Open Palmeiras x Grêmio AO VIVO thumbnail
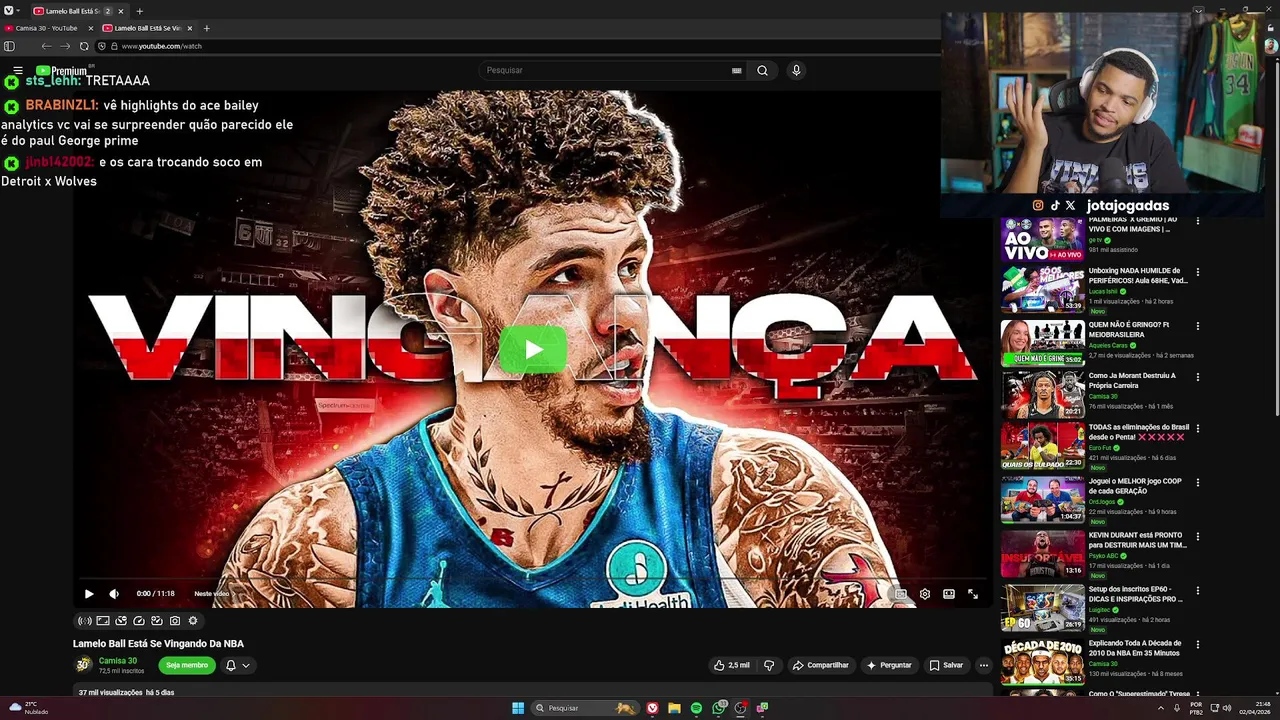Viewport: 1280px width, 720px height. 1042,239
